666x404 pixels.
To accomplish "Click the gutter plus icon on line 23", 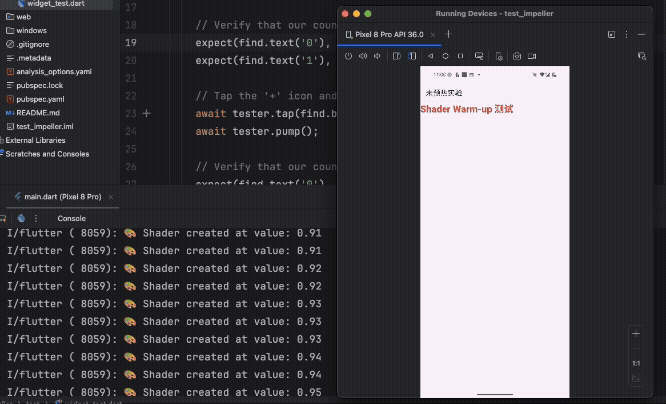I will point(147,113).
